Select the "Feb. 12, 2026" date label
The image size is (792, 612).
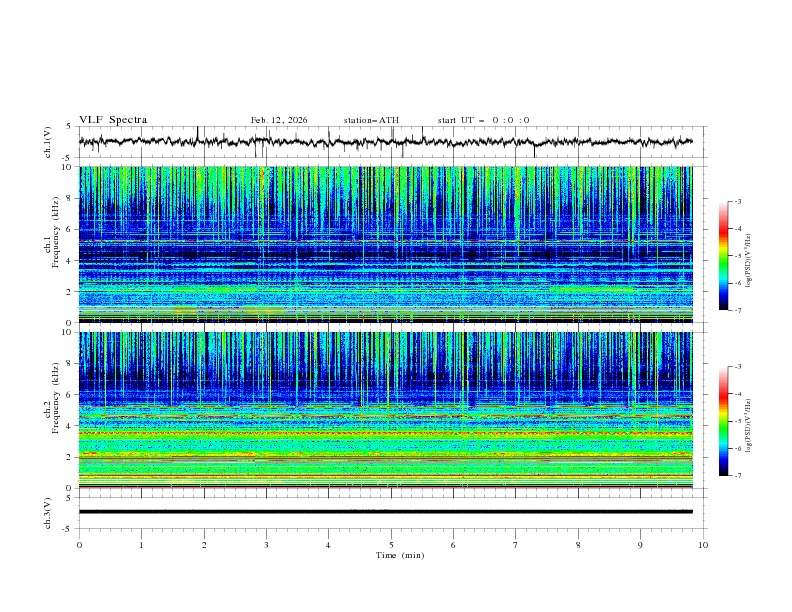click(279, 120)
